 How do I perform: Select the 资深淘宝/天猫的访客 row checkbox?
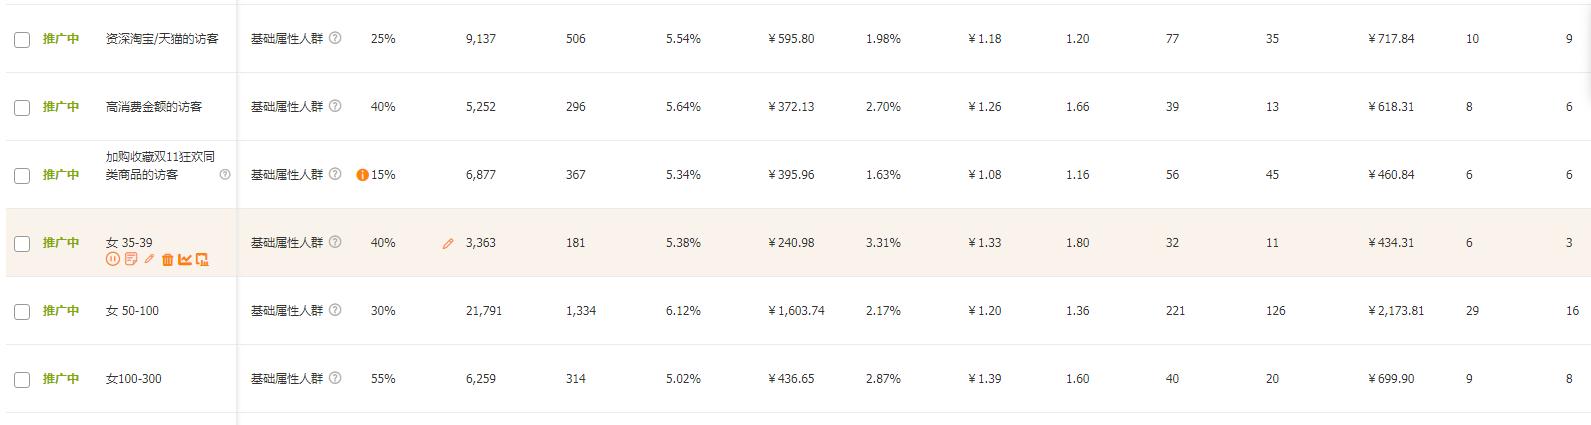(x=22, y=40)
